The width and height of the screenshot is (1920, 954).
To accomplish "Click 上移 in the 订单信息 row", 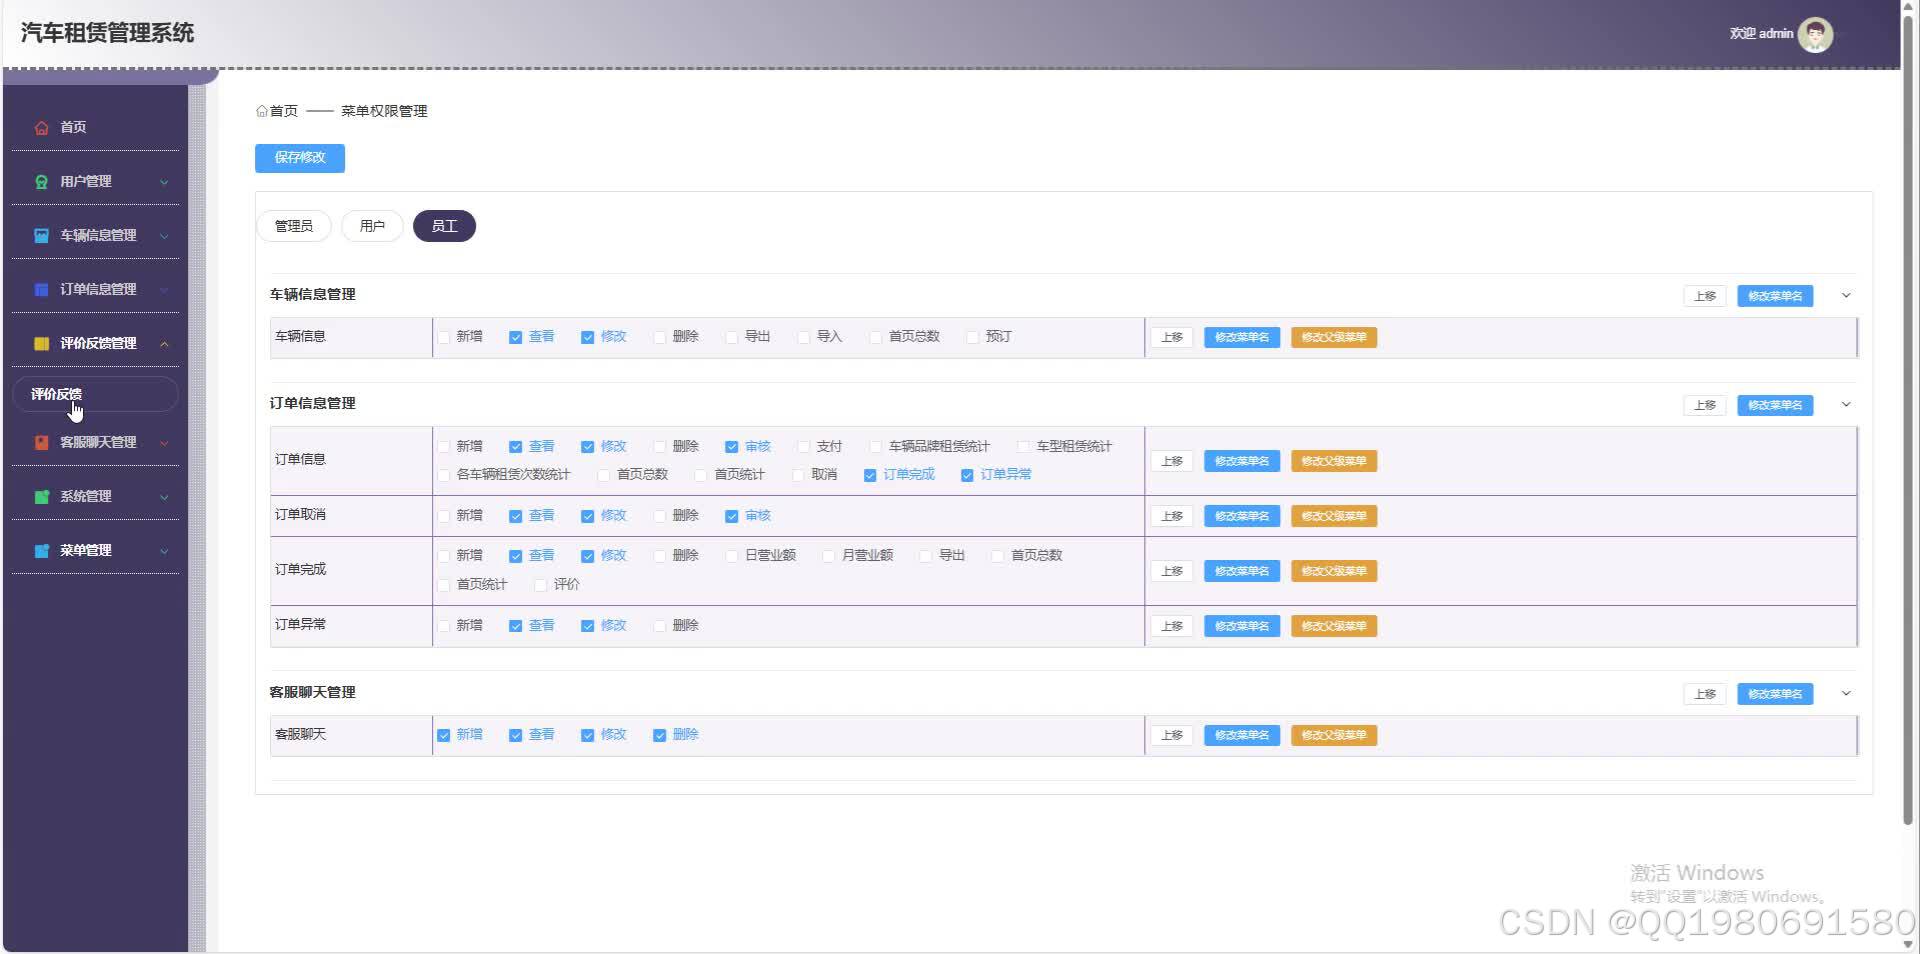I will [1172, 461].
